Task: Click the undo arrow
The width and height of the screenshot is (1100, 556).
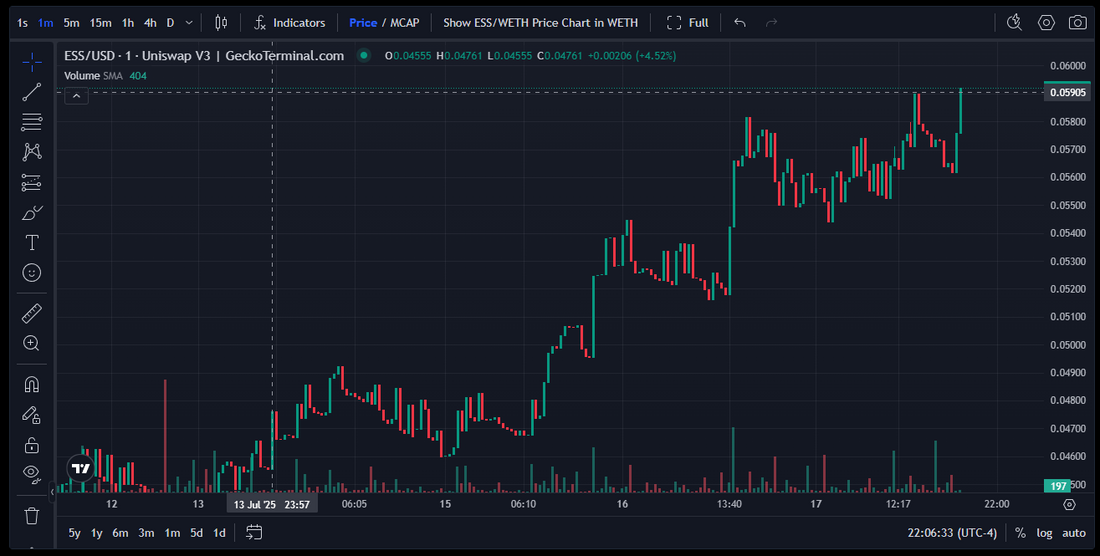Action: click(739, 22)
